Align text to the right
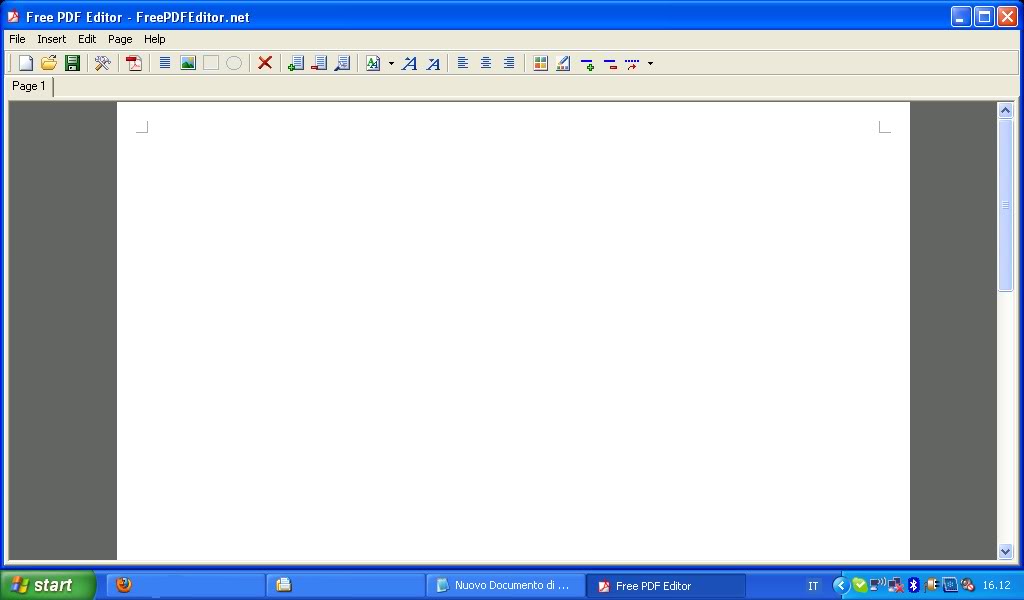This screenshot has height=600, width=1024. point(509,63)
